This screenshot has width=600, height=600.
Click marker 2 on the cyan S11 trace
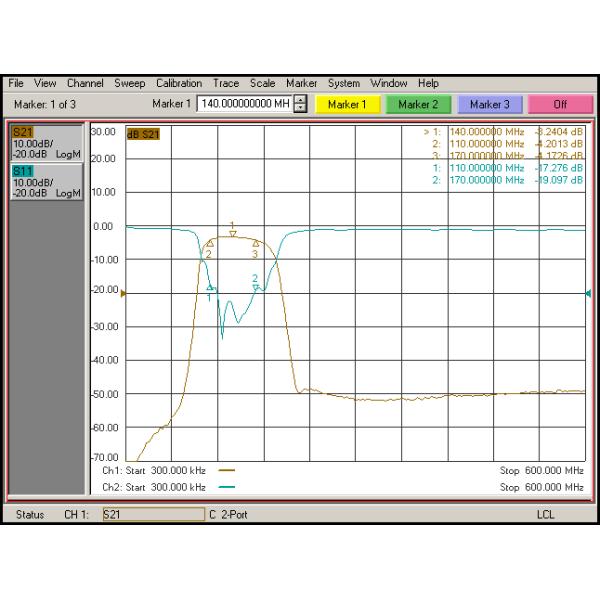coord(256,286)
